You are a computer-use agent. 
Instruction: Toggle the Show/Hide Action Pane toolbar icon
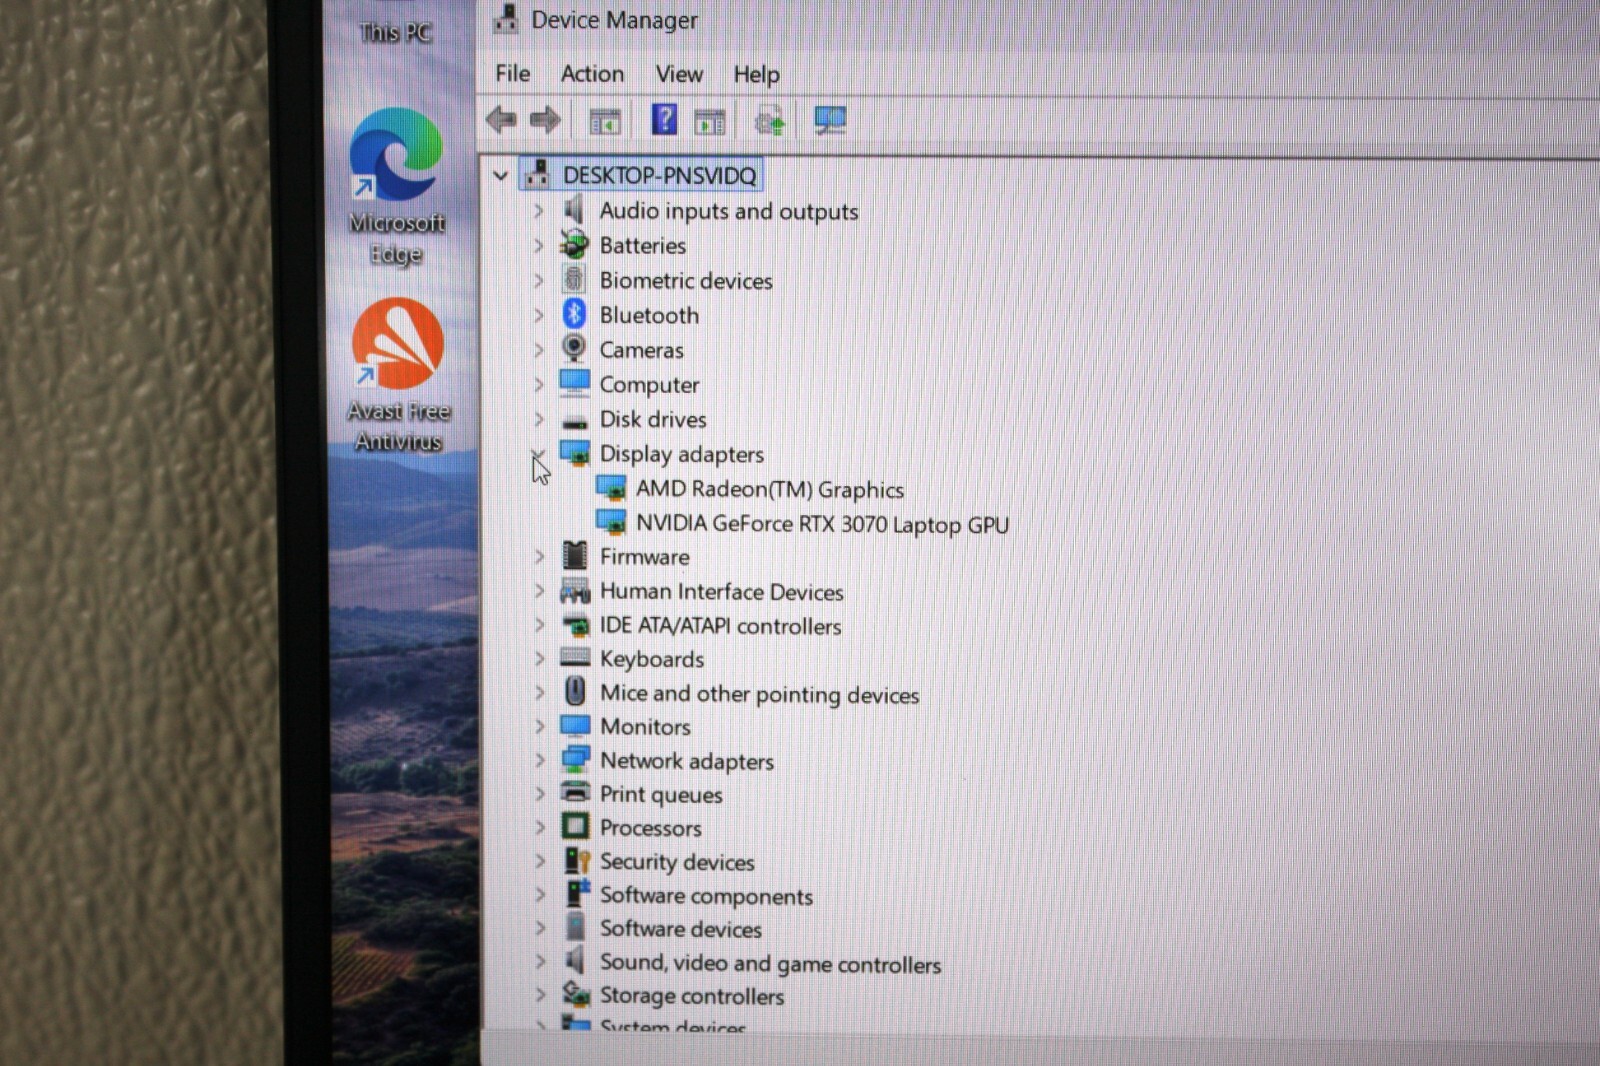coord(710,122)
